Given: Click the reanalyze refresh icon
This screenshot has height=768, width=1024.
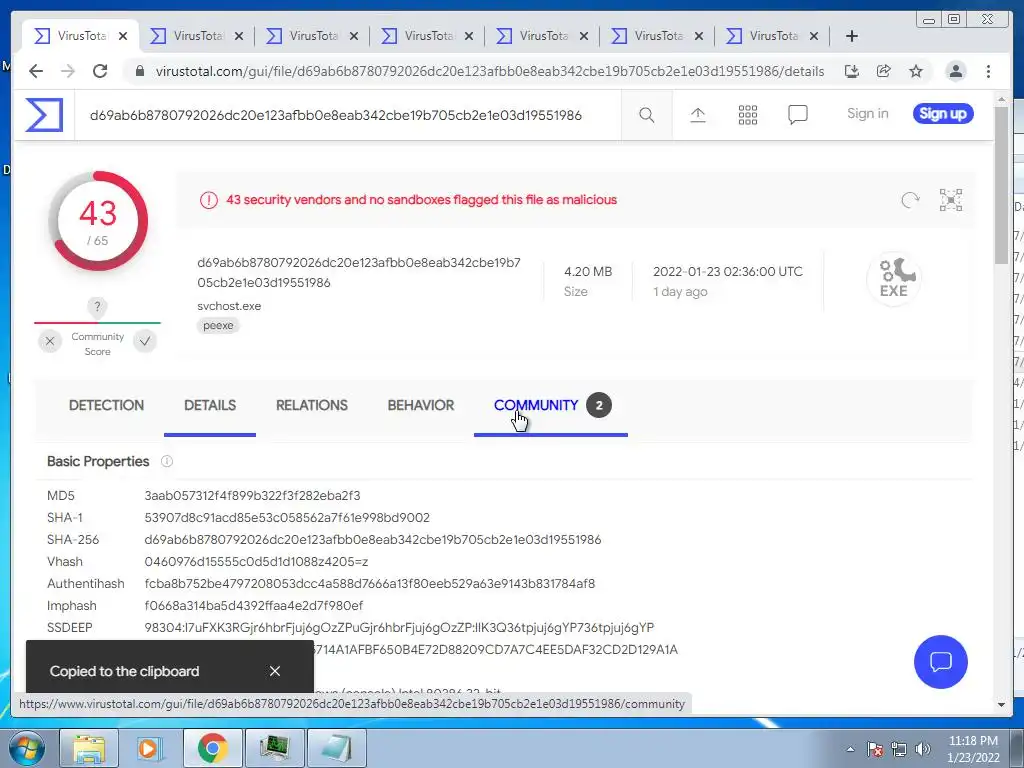Looking at the screenshot, I should (x=910, y=200).
